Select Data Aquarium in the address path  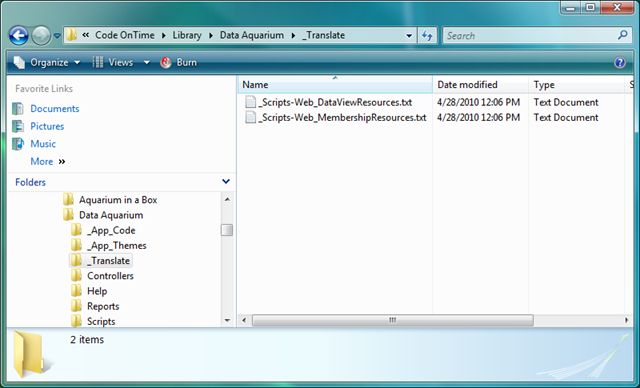252,35
